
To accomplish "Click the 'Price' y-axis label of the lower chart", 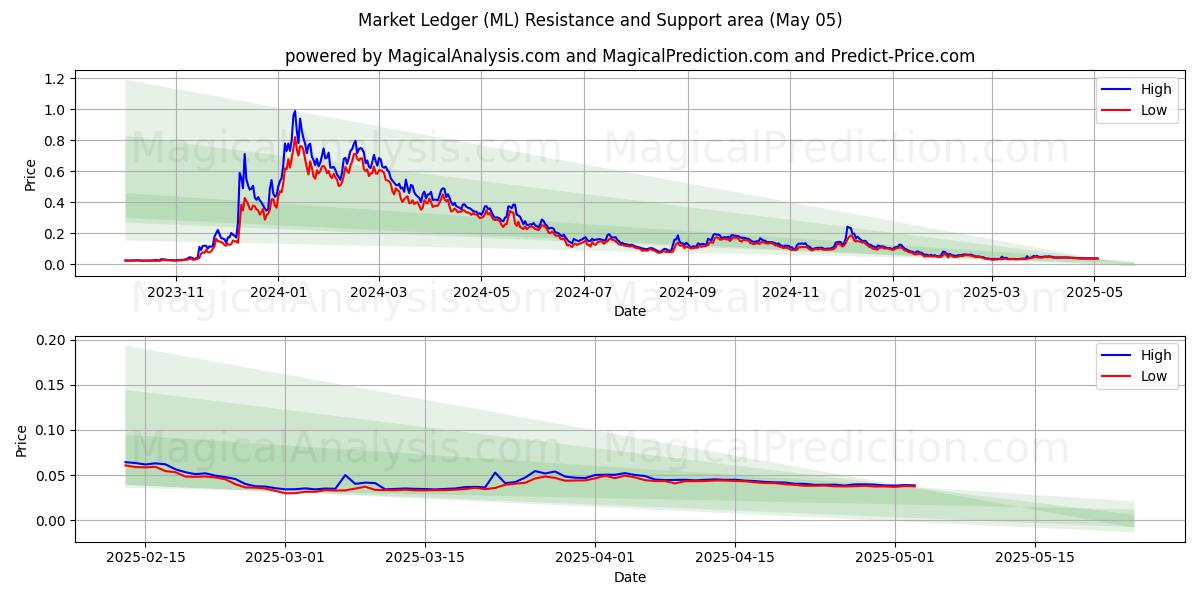I will point(22,440).
